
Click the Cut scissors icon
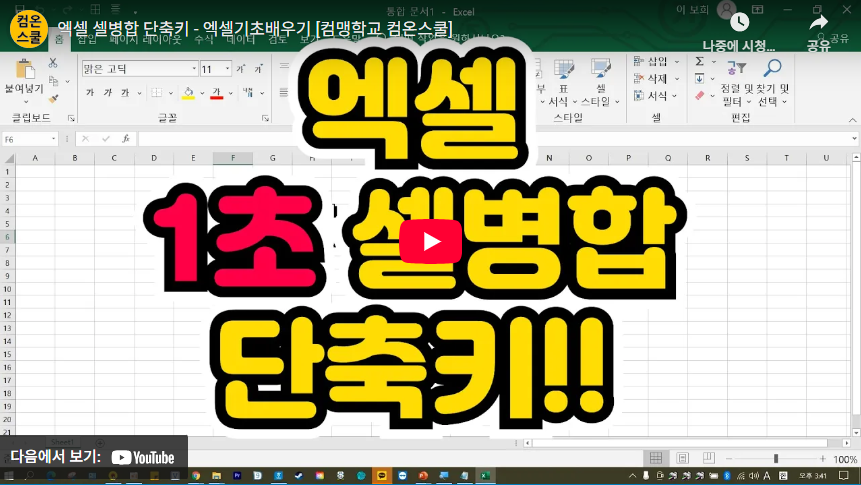pos(53,63)
